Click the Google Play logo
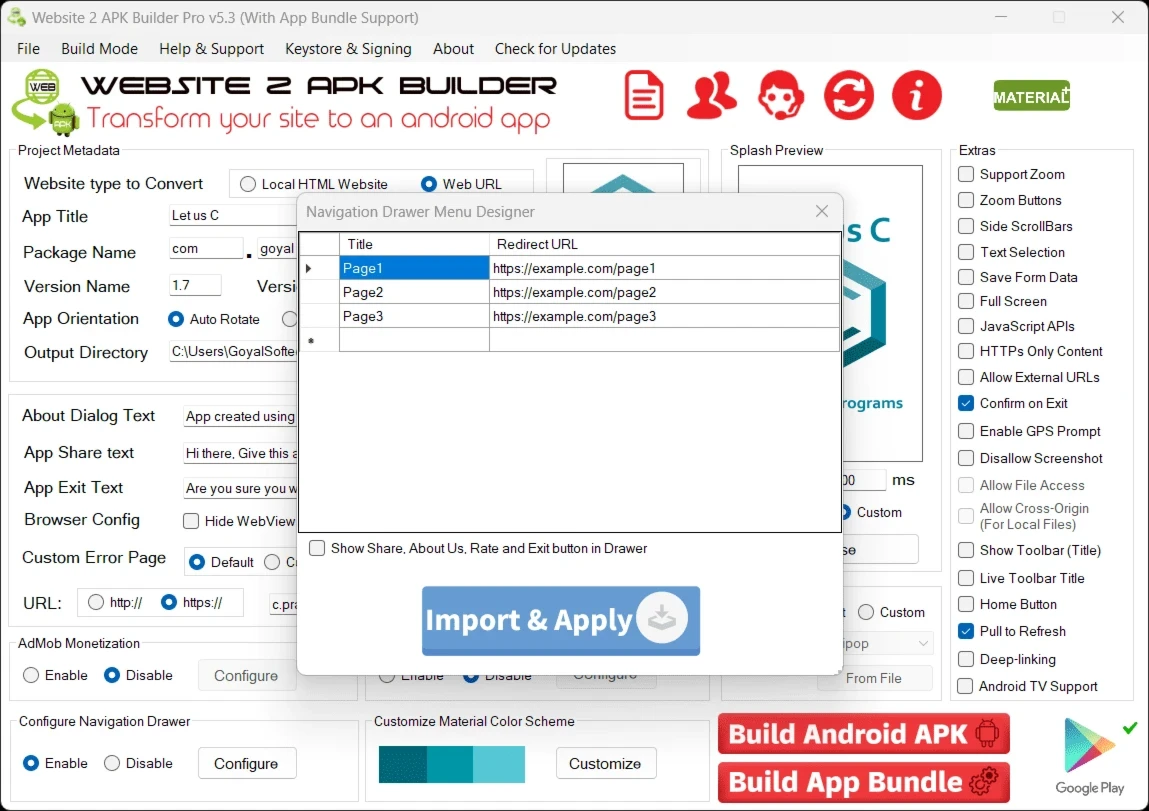This screenshot has height=811, width=1149. (x=1090, y=755)
